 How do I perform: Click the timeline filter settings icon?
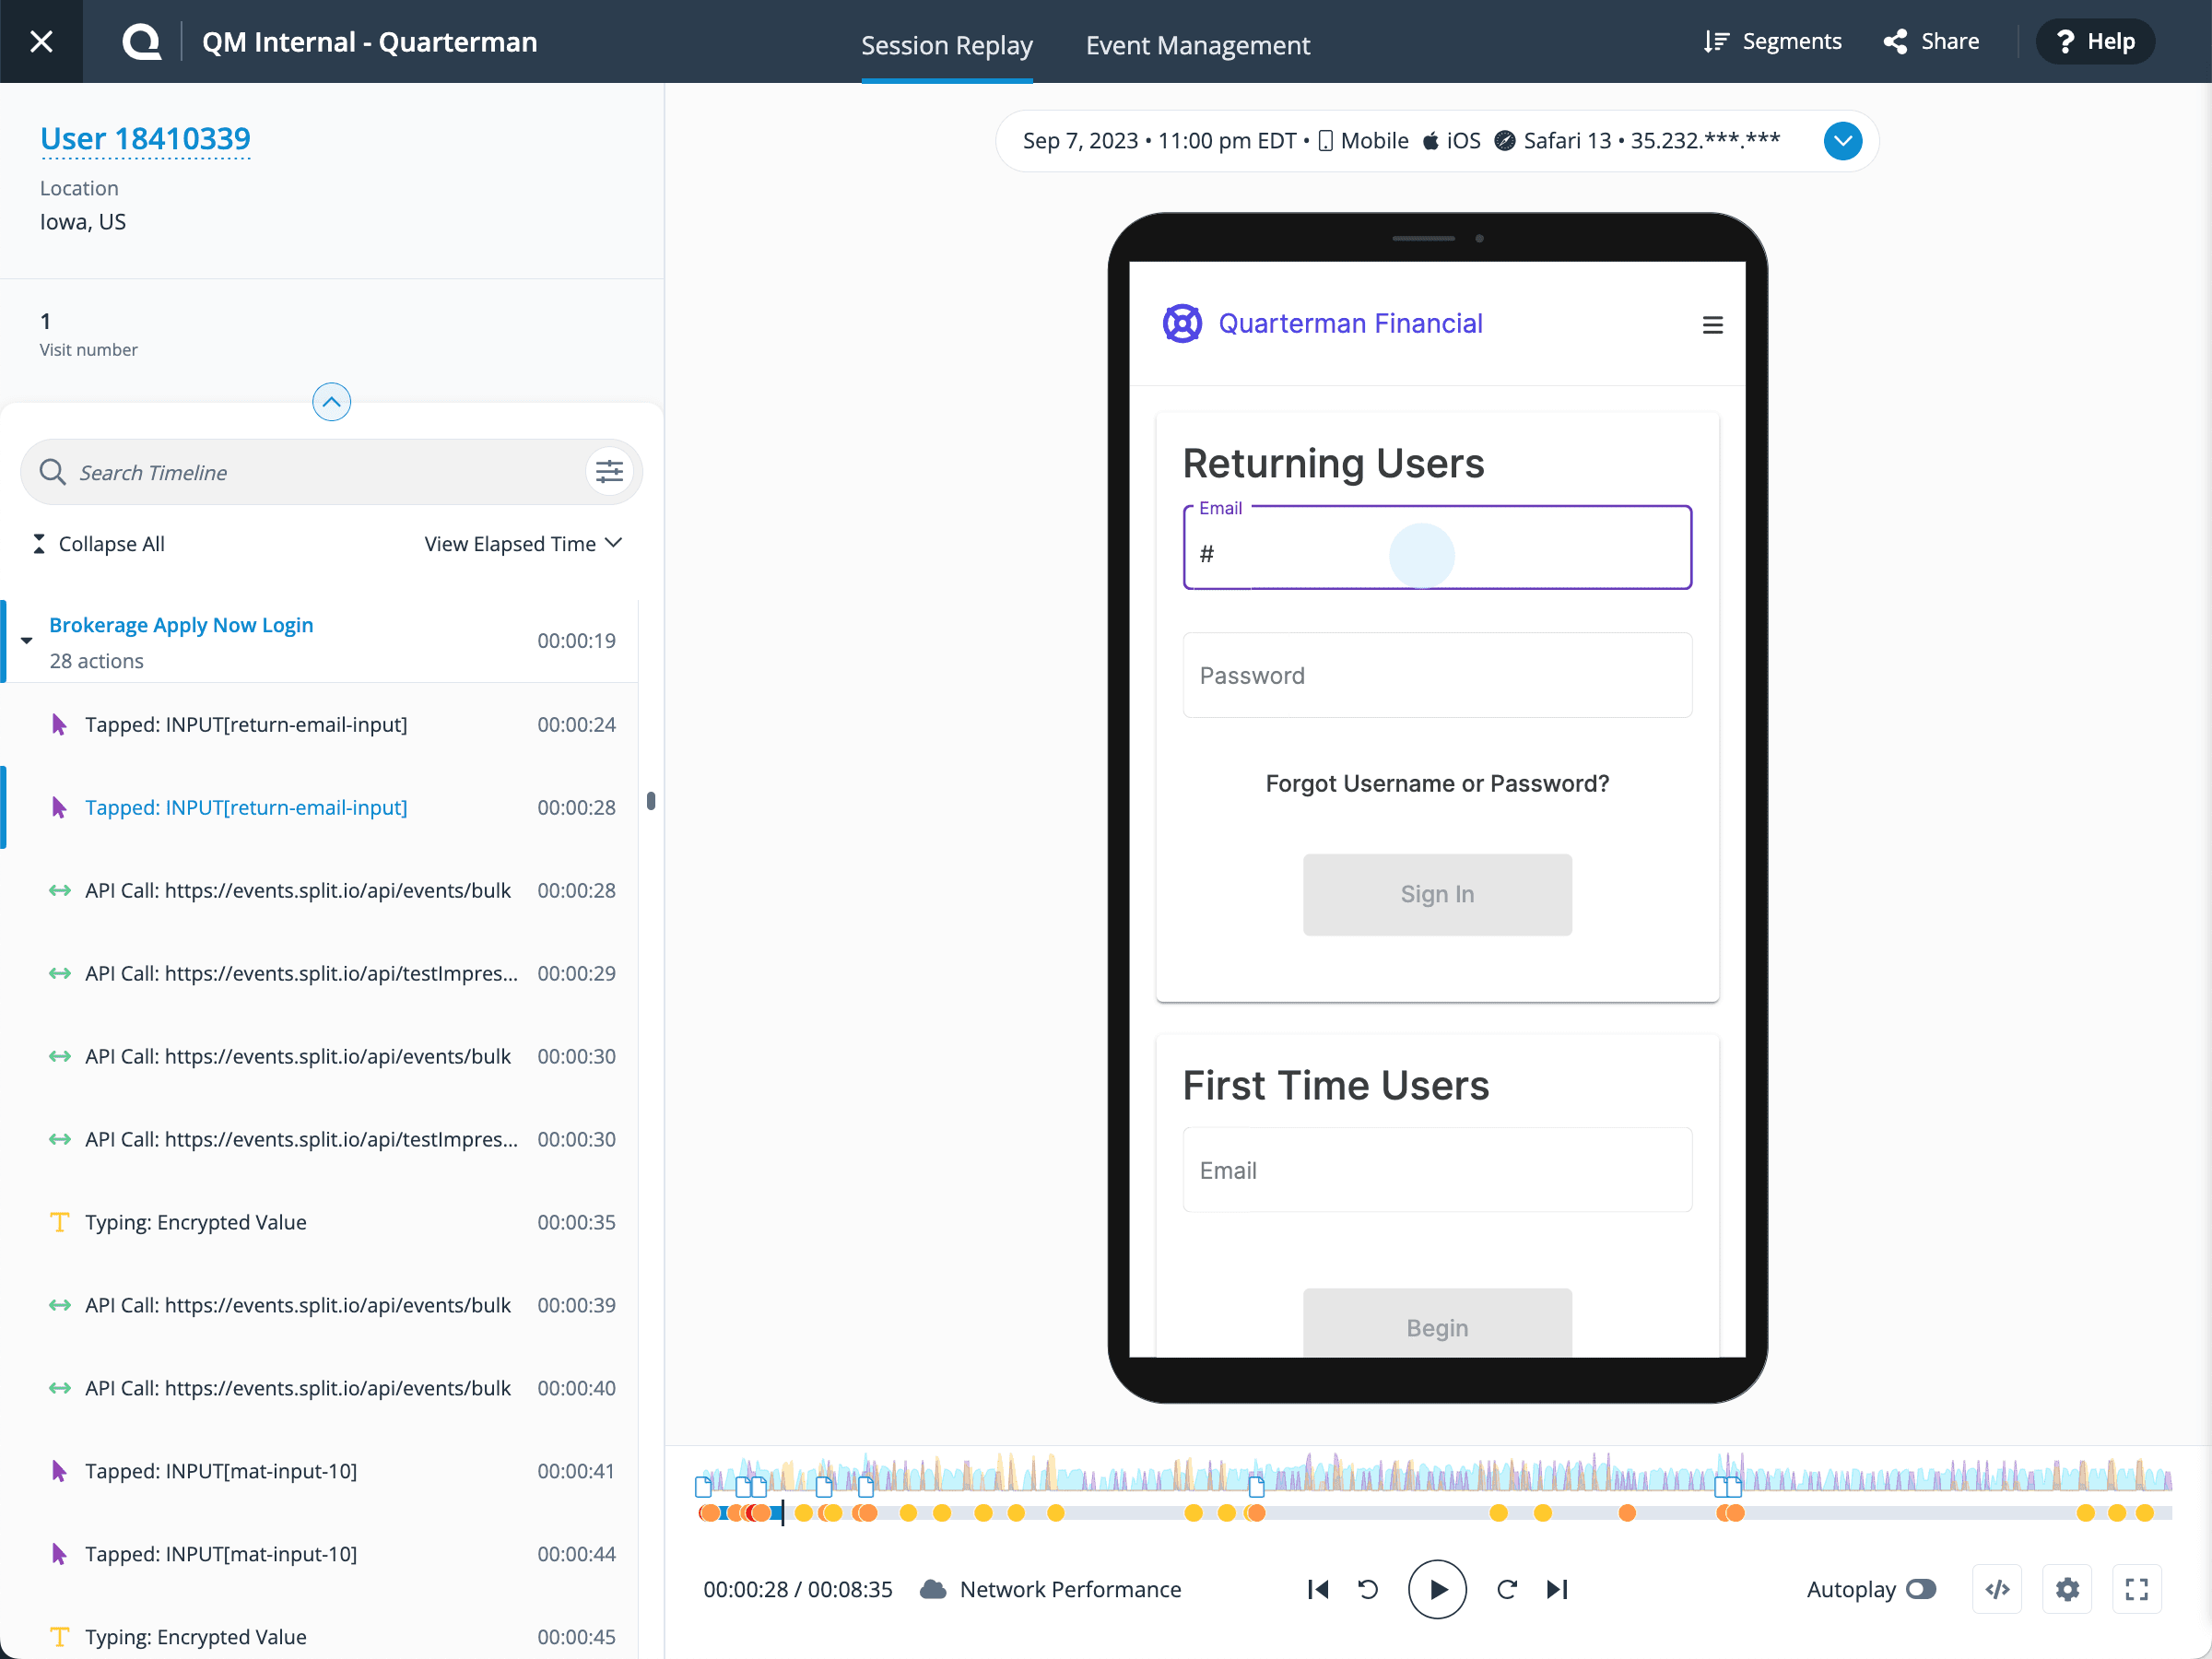(609, 472)
